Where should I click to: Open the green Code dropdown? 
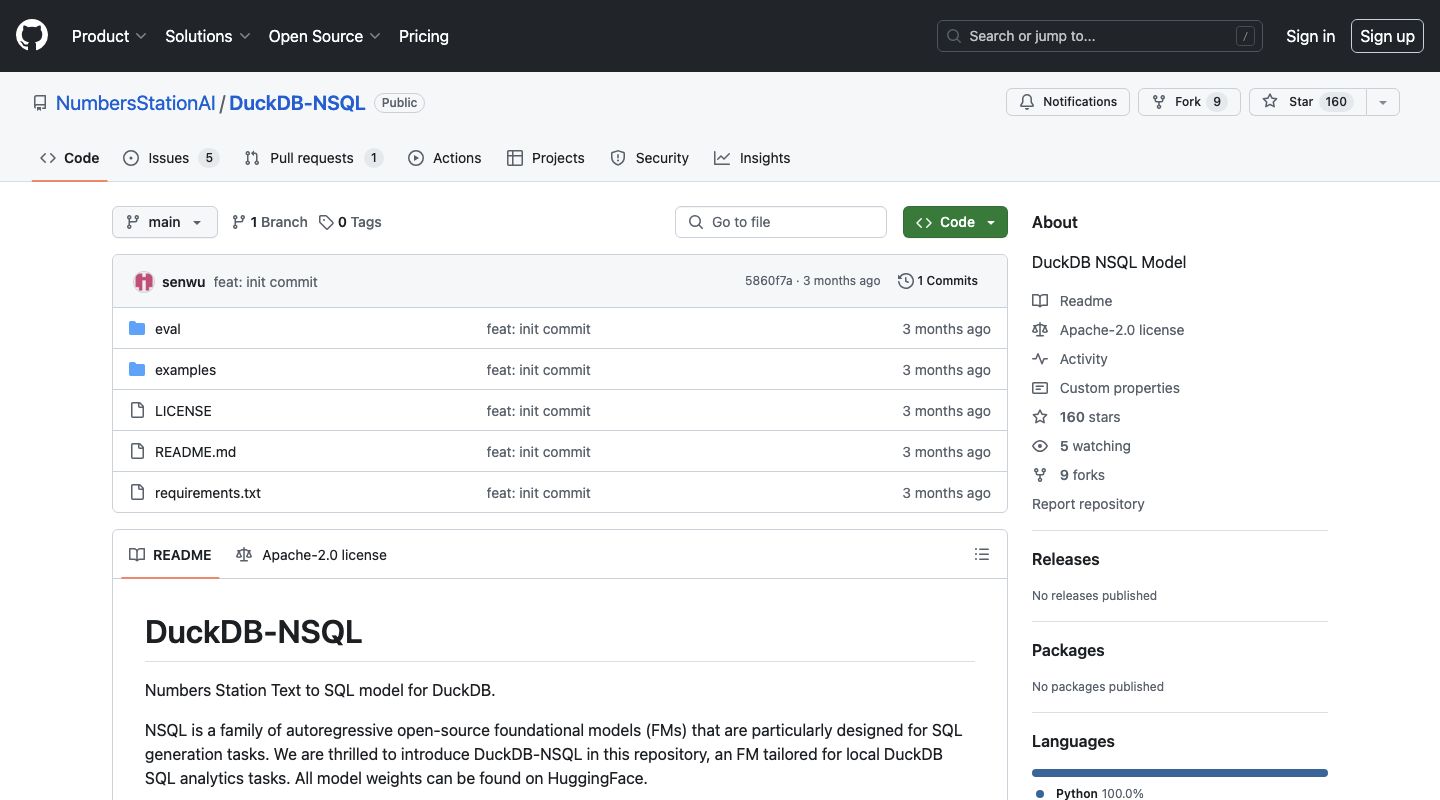[x=955, y=222]
